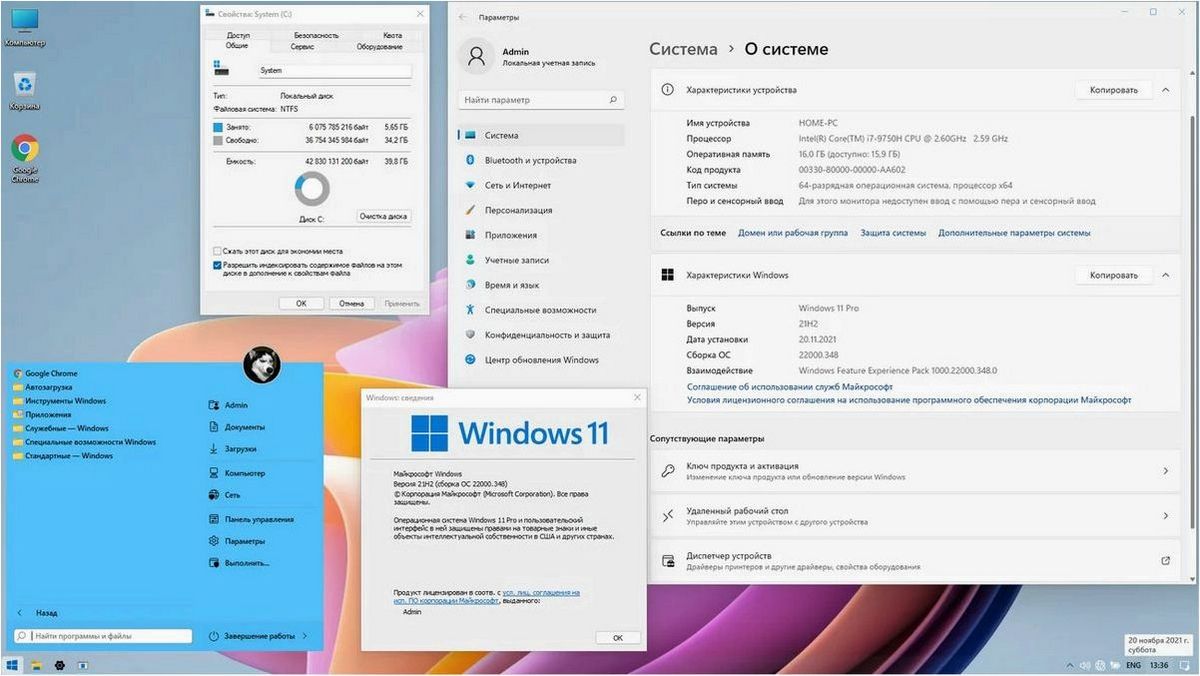Open Сеть from the Start menu
This screenshot has width=1200, height=676.
pos(225,495)
